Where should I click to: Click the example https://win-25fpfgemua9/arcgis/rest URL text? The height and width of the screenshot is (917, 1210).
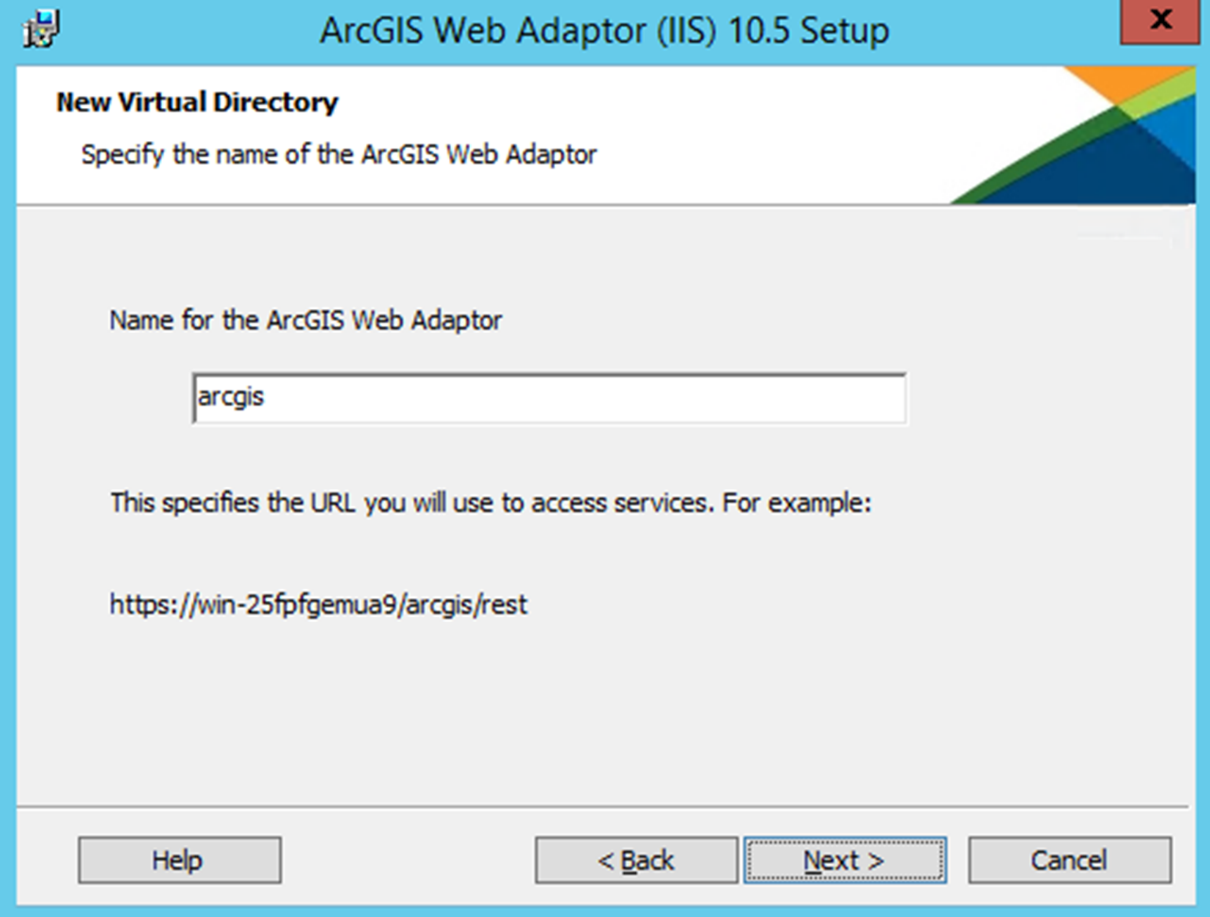pos(318,604)
